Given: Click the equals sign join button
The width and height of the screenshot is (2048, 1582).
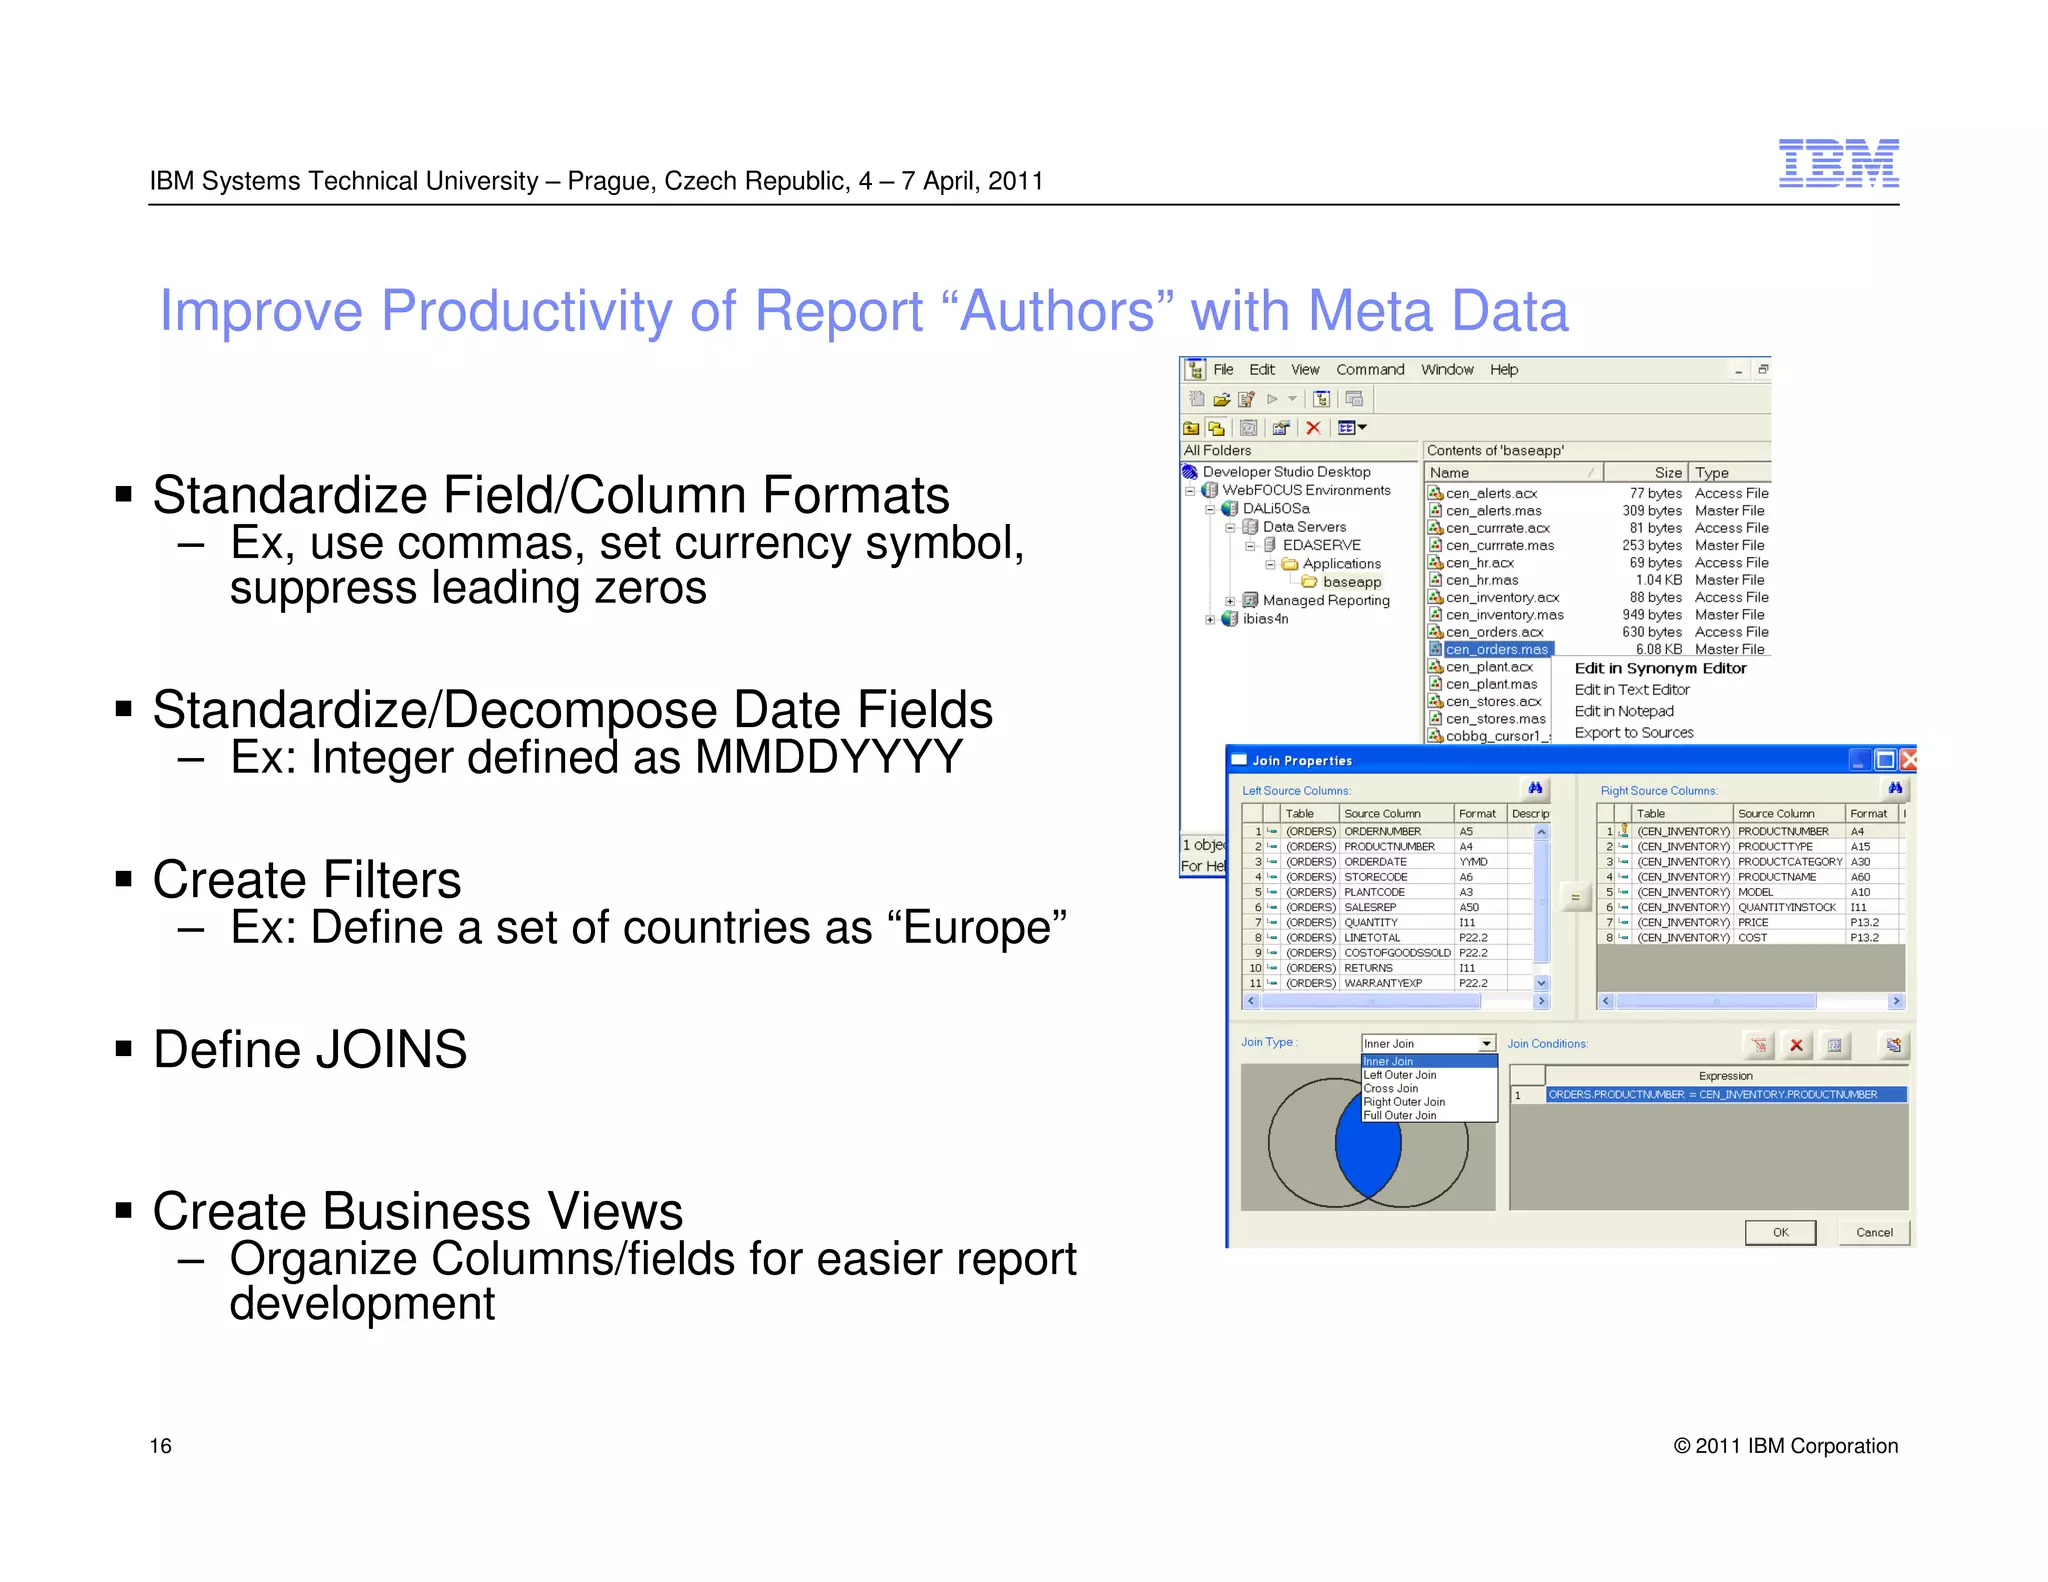Looking at the screenshot, I should click(1575, 897).
